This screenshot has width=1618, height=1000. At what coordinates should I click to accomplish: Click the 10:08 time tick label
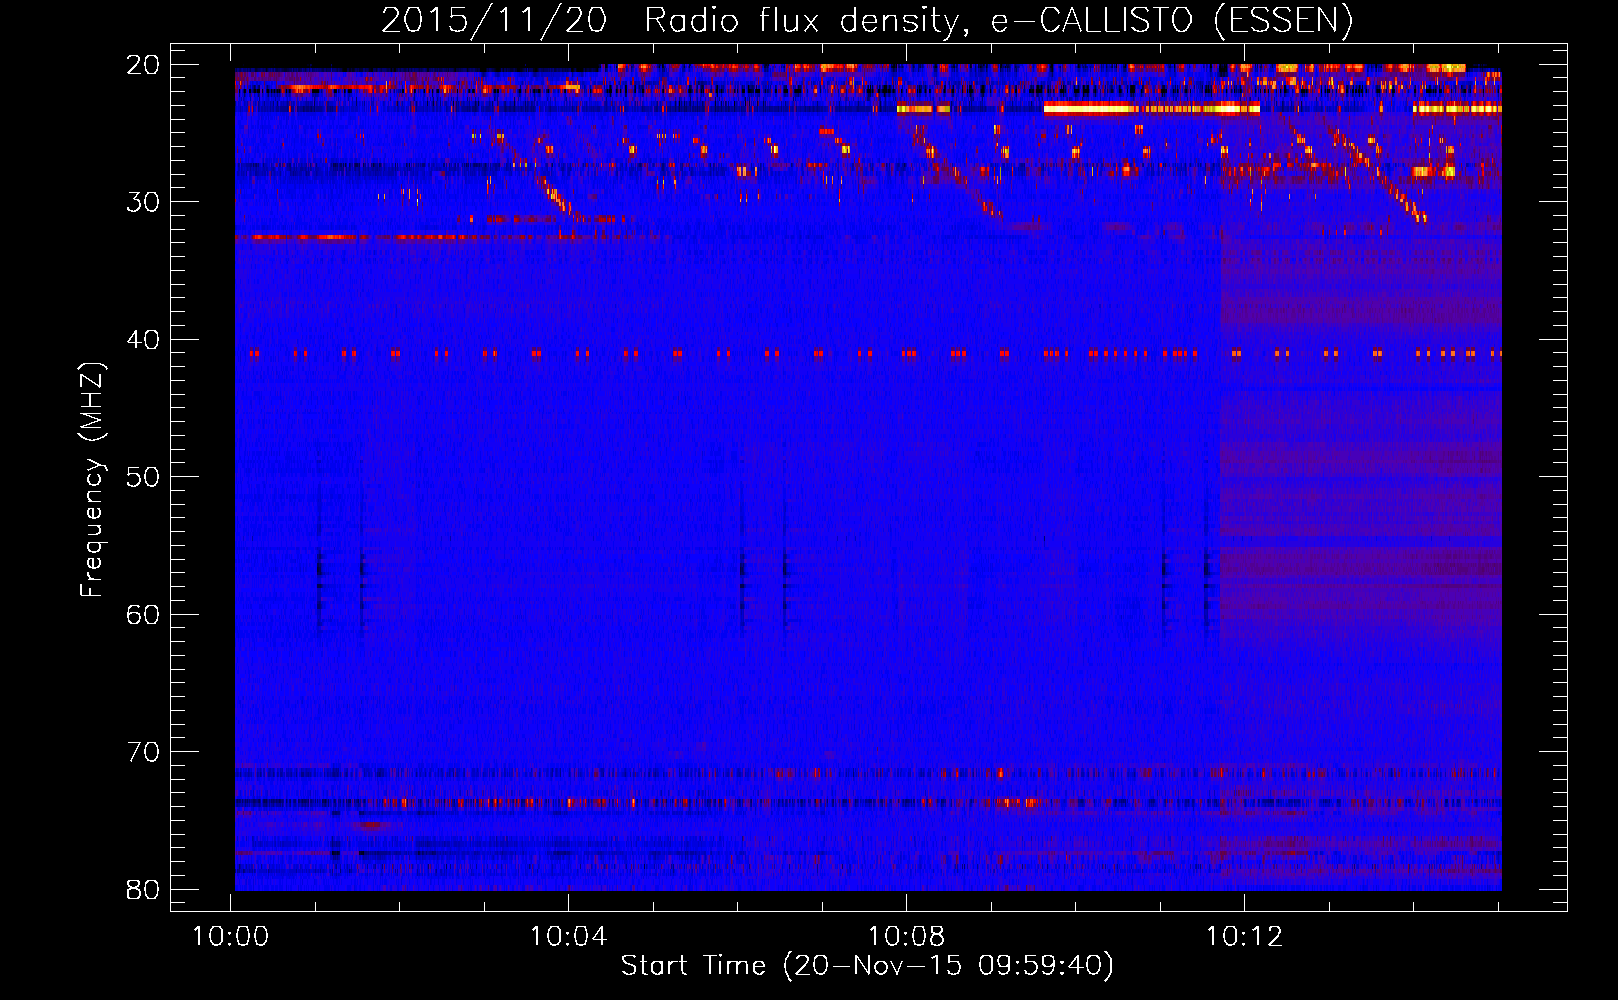pyautogui.click(x=907, y=937)
